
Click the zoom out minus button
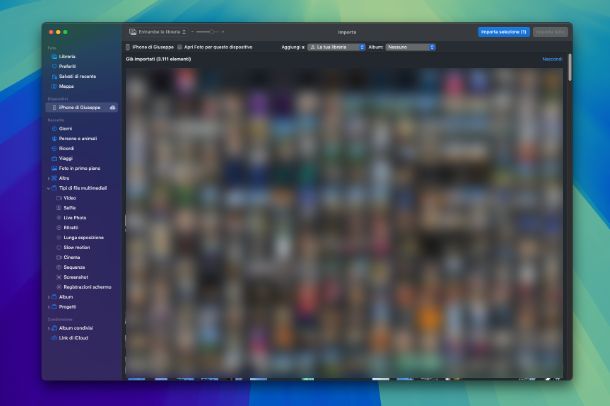pyautogui.click(x=193, y=32)
